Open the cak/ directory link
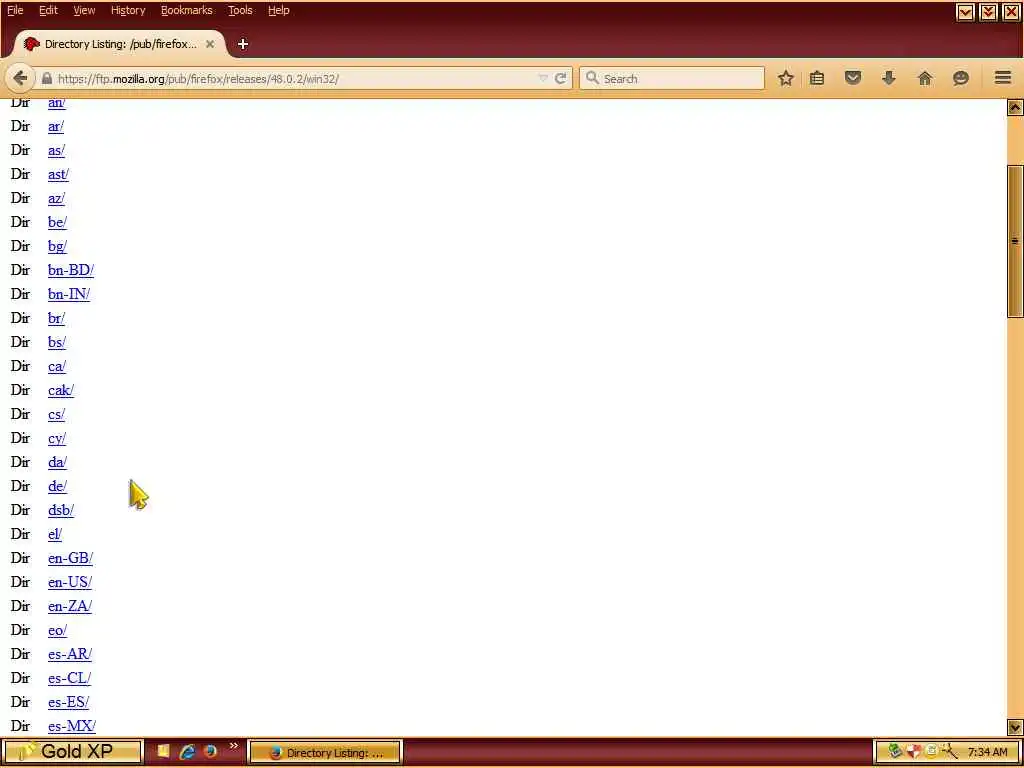 (61, 391)
